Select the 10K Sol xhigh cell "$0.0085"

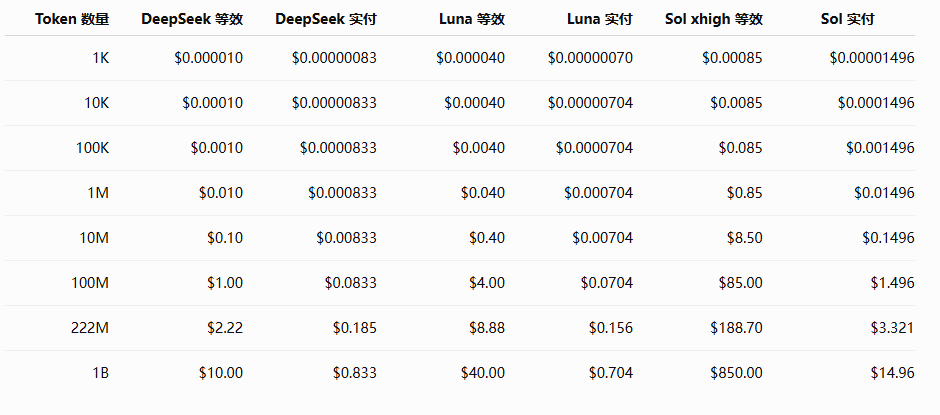click(737, 103)
